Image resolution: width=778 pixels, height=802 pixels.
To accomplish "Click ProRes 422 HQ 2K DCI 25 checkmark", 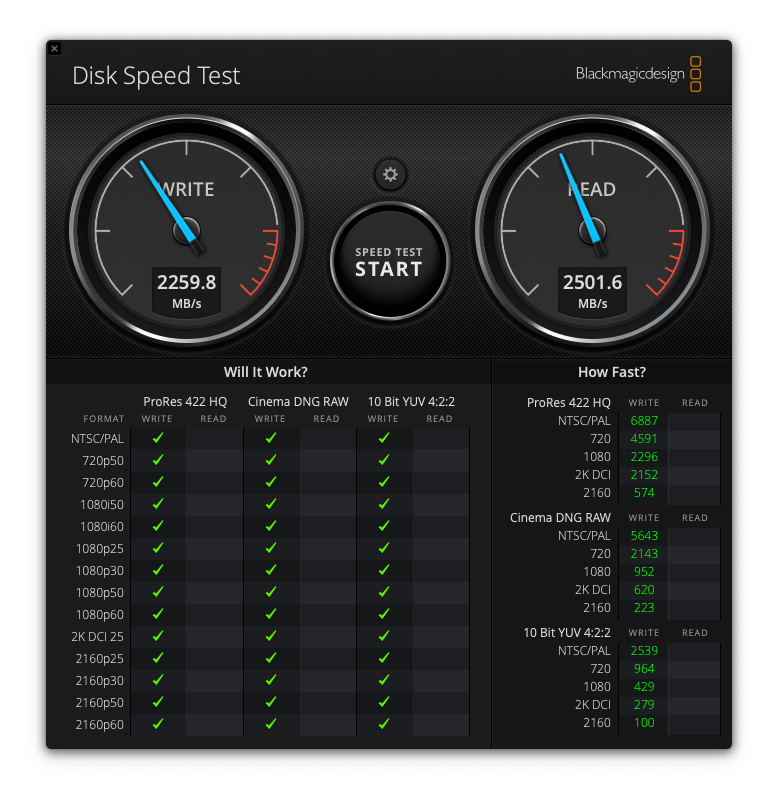I will coord(158,636).
